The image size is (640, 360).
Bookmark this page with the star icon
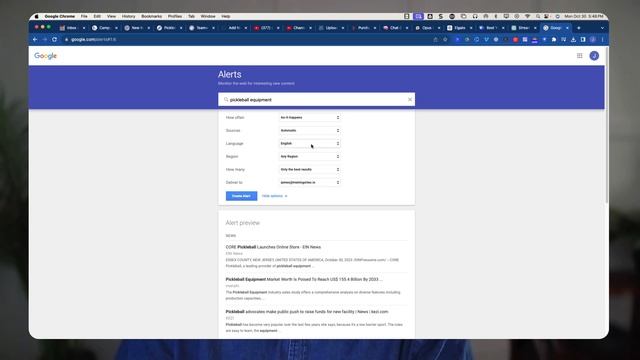445,40
